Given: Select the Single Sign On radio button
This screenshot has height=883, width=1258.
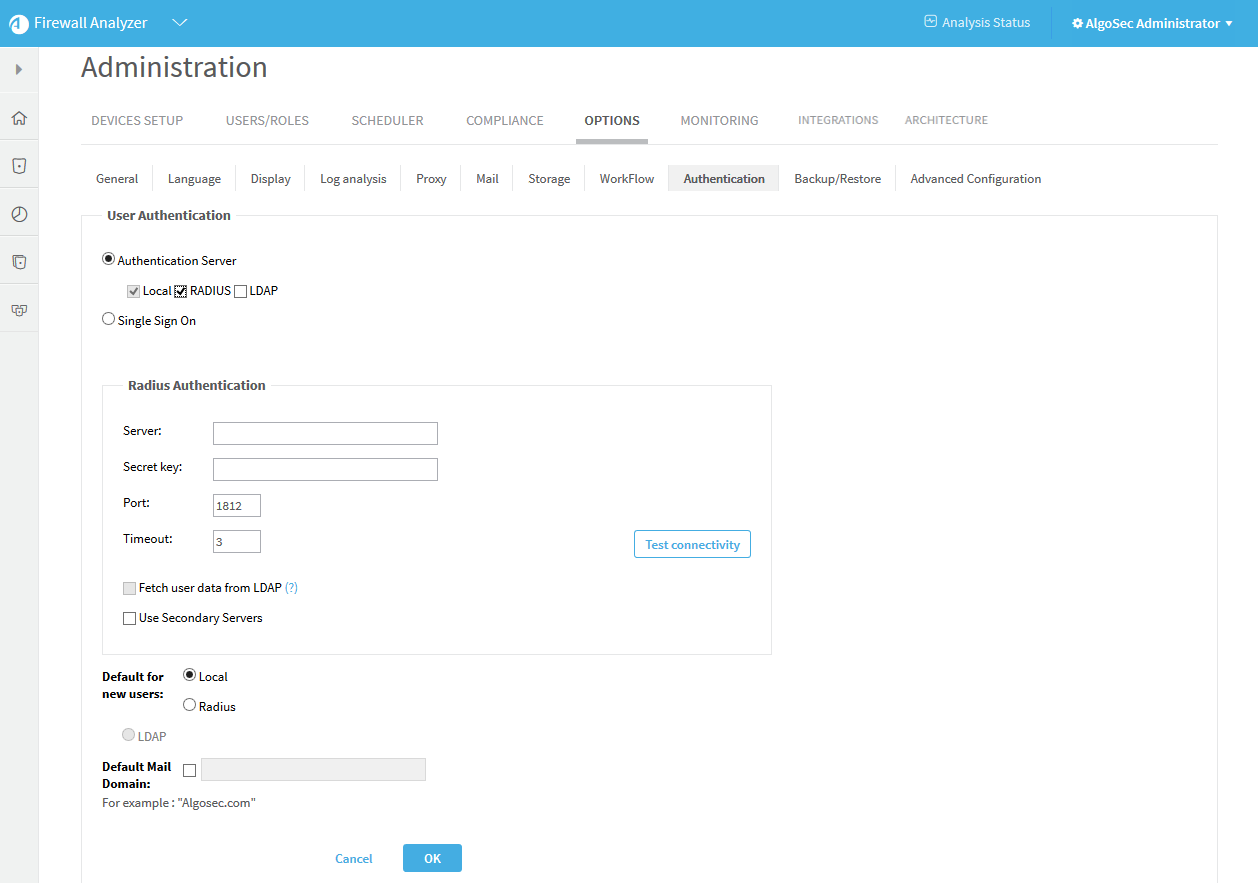Looking at the screenshot, I should click(x=108, y=320).
